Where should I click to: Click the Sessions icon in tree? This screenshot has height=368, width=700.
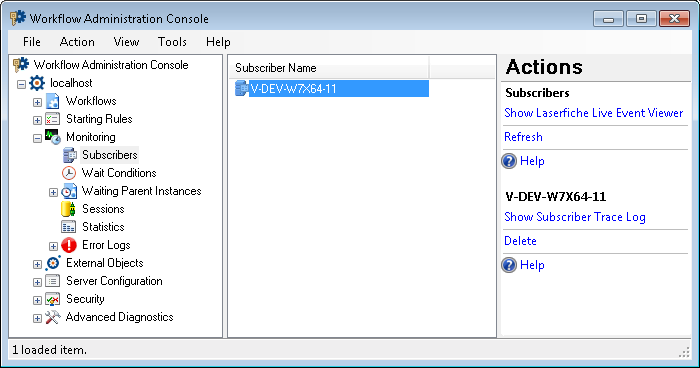[x=68, y=209]
